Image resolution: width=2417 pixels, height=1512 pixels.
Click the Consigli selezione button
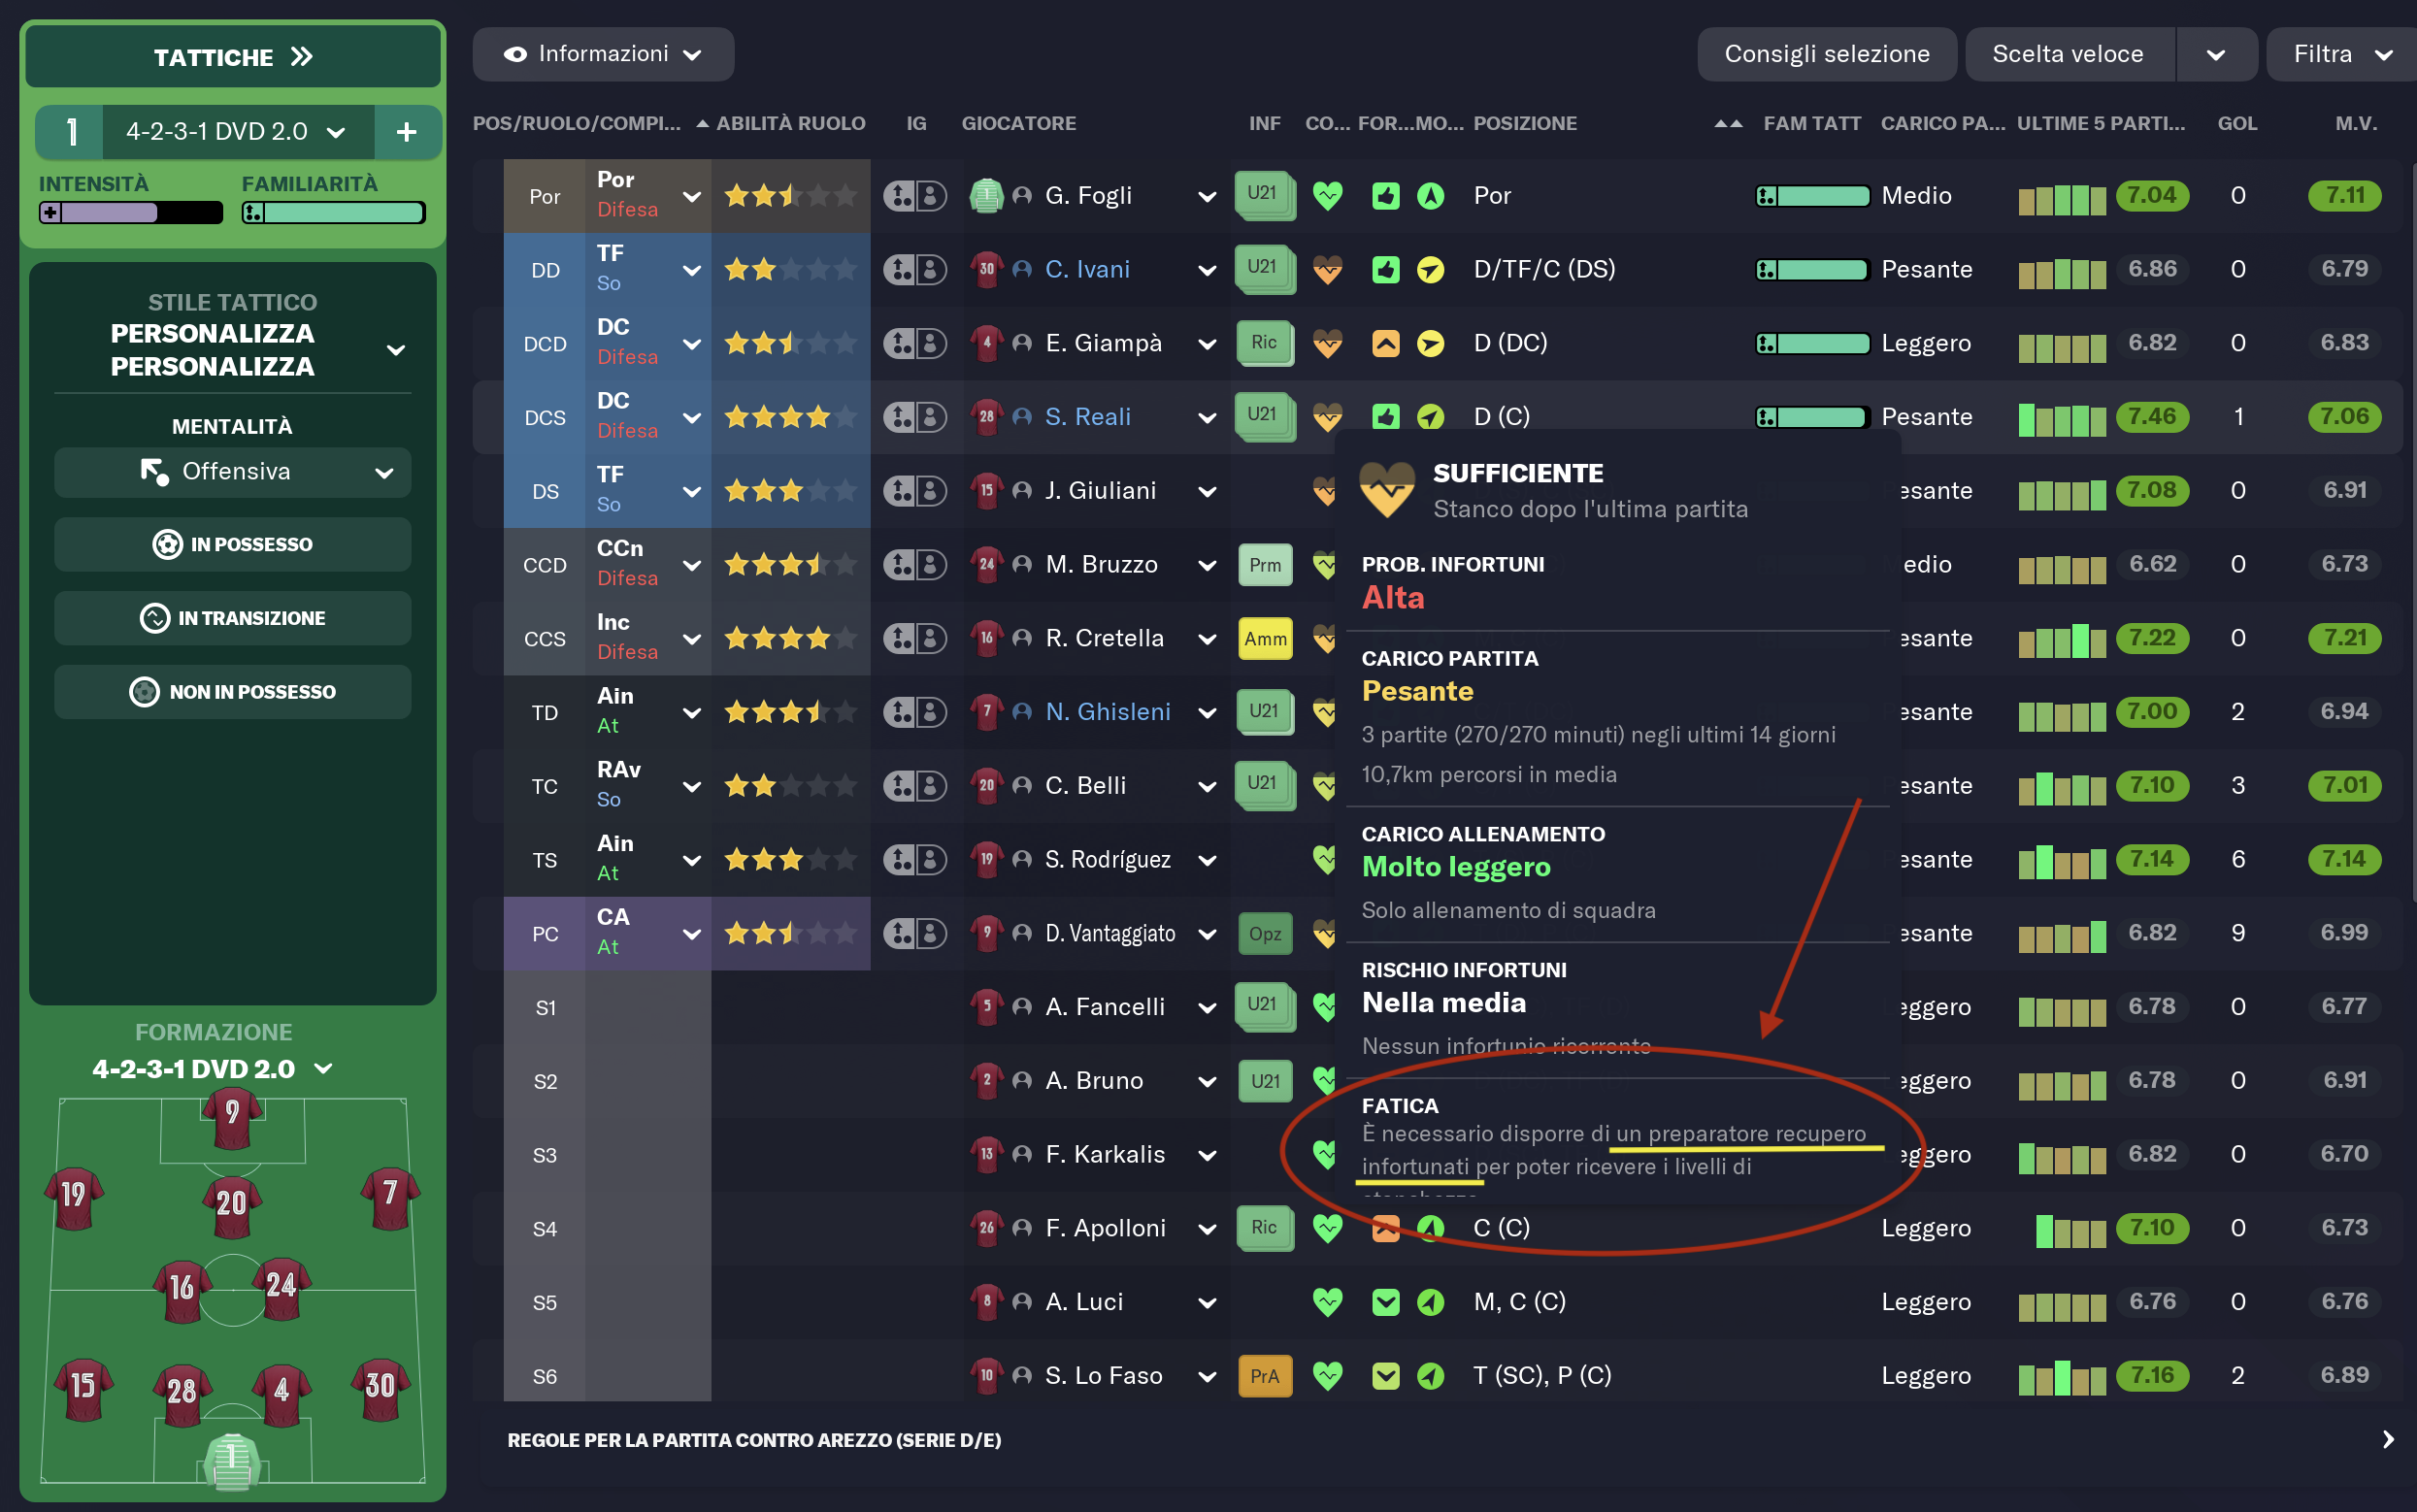click(x=1826, y=54)
